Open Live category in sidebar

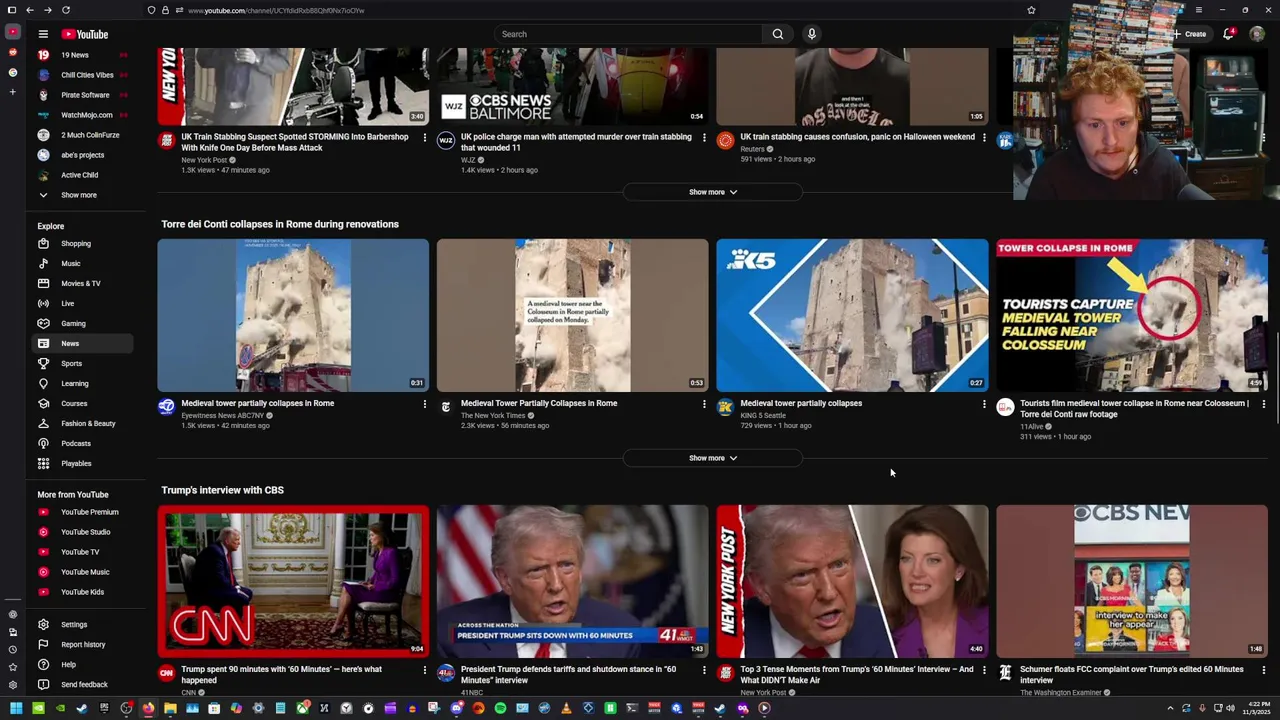point(82,303)
